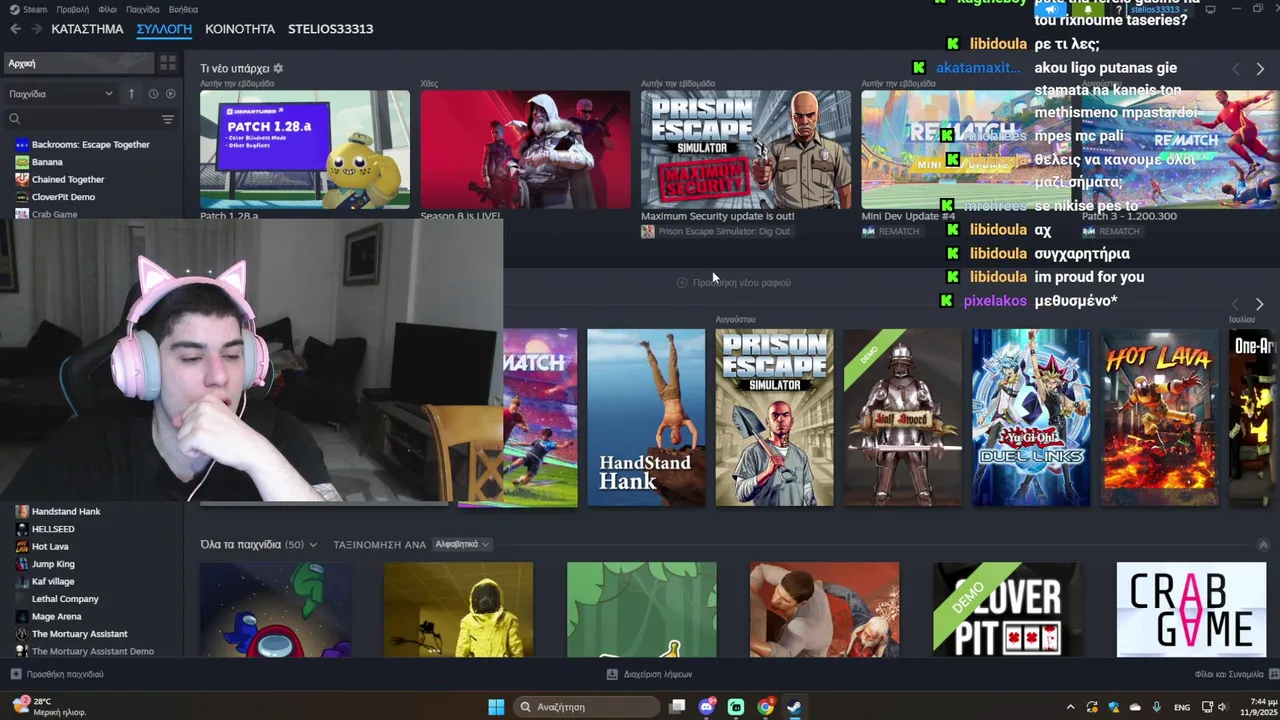Click the Steam taskbar icon
This screenshot has height=720, width=1280.
[x=794, y=707]
